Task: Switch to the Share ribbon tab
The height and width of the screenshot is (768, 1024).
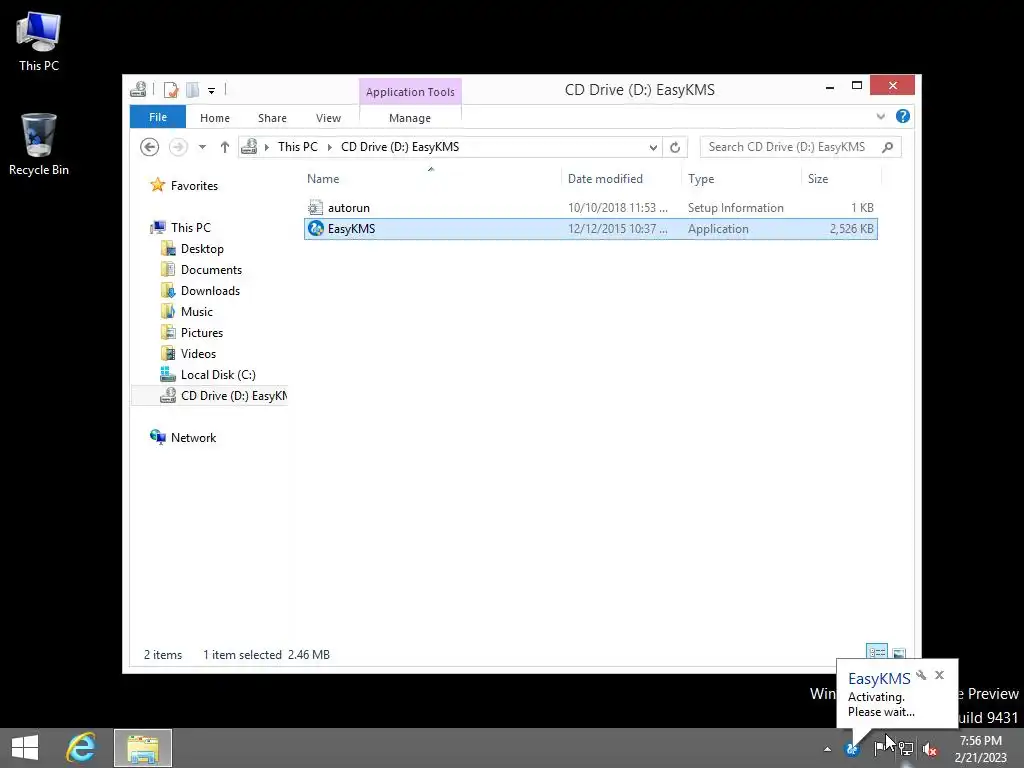Action: click(x=272, y=118)
